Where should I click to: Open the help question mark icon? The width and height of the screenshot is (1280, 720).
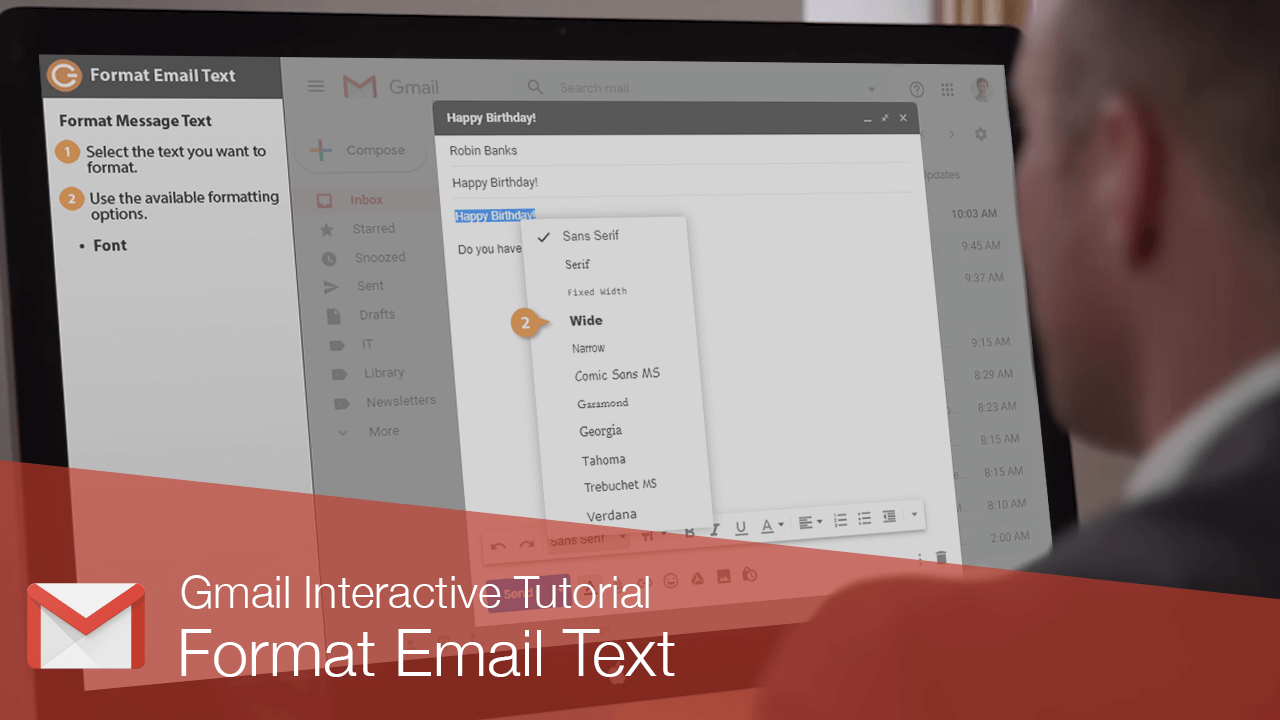pos(917,89)
